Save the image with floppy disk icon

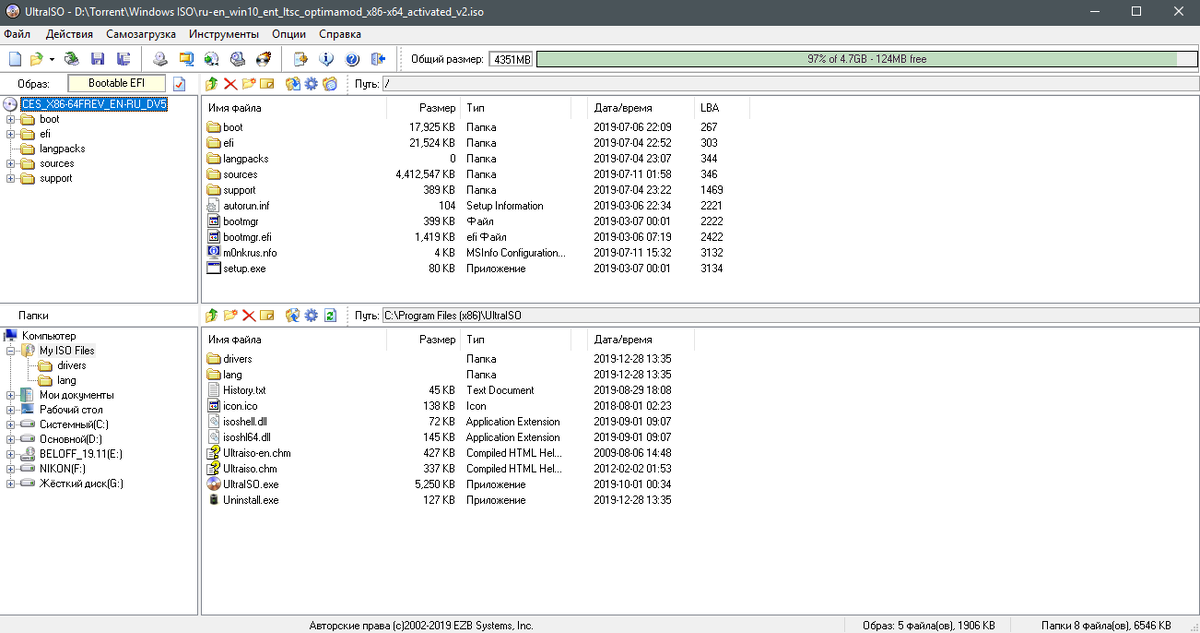pos(97,59)
